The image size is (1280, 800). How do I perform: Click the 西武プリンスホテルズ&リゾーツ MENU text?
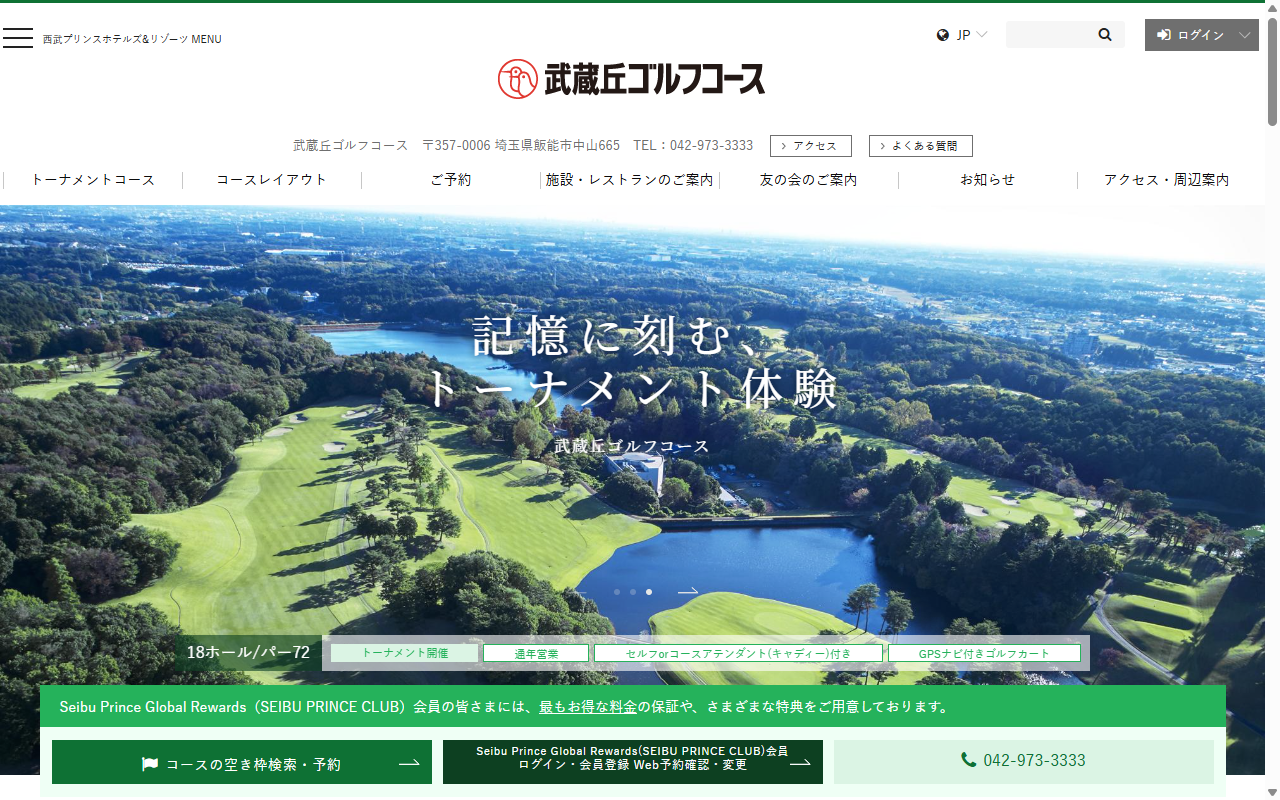point(132,39)
